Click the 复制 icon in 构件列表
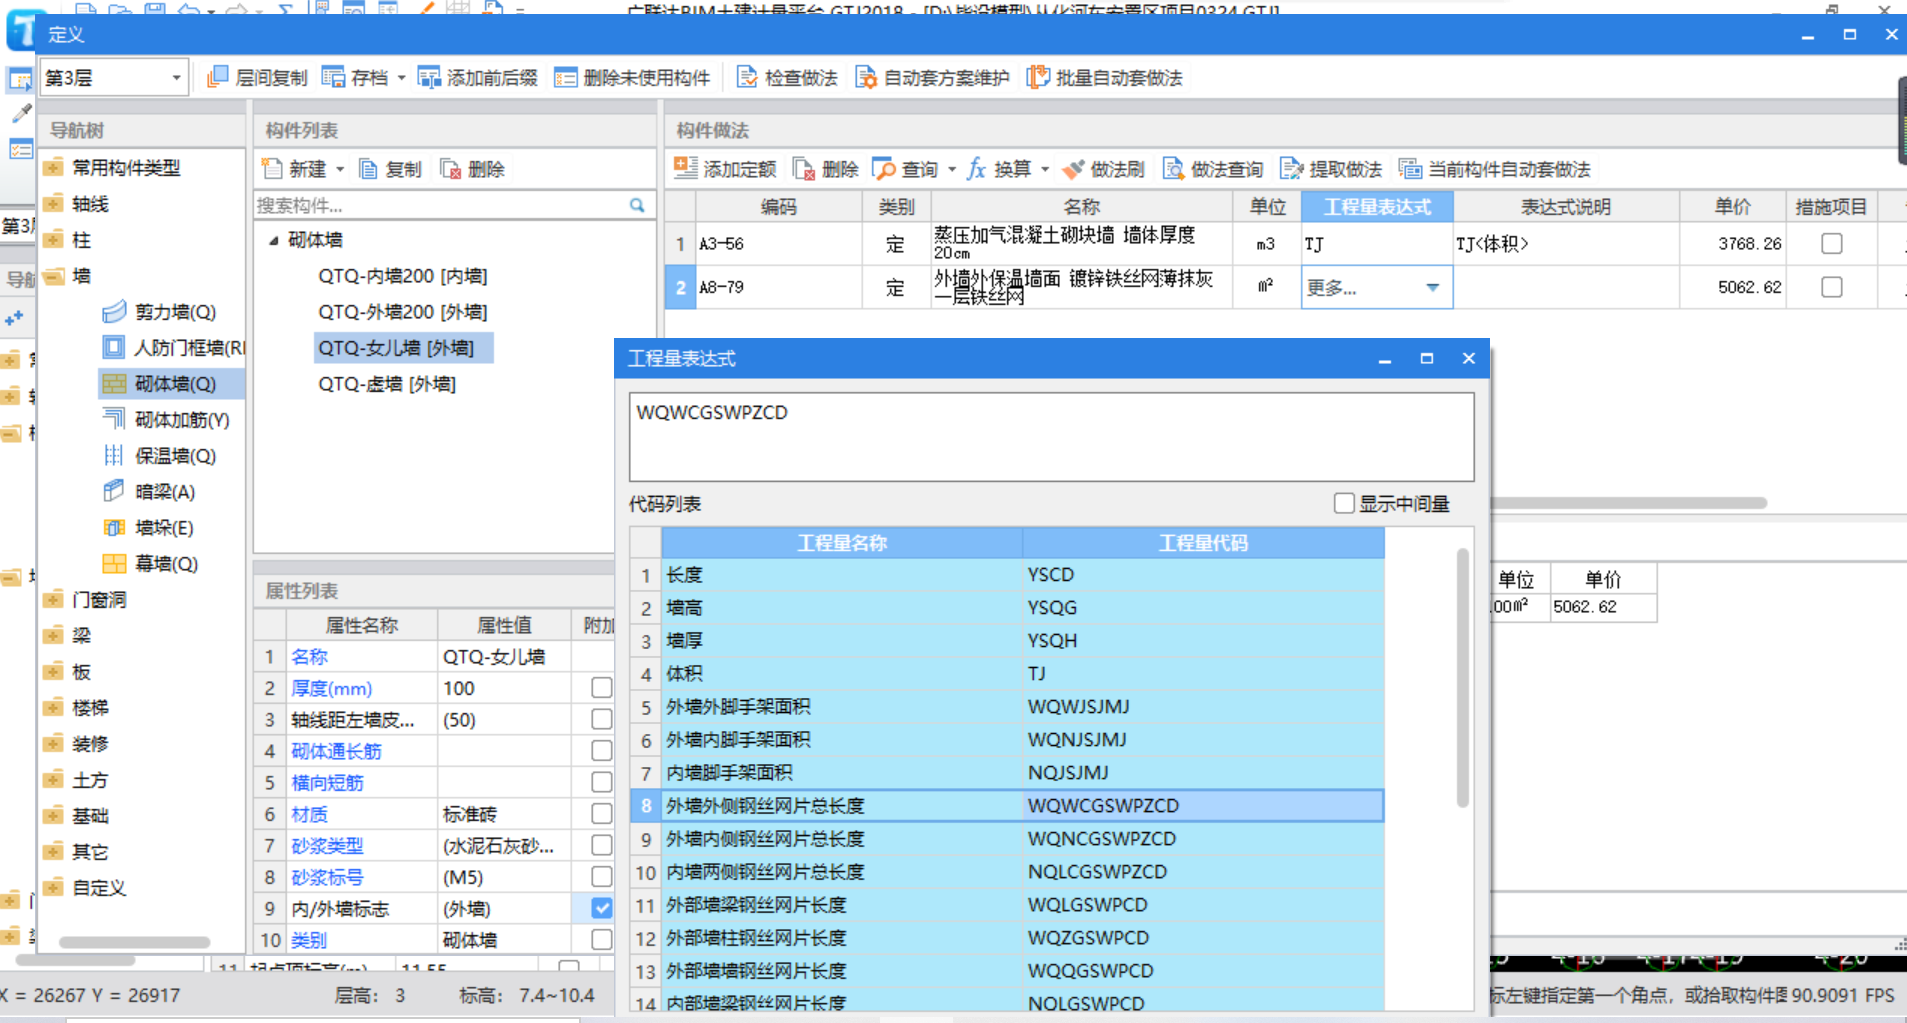This screenshot has height=1023, width=1907. [368, 169]
